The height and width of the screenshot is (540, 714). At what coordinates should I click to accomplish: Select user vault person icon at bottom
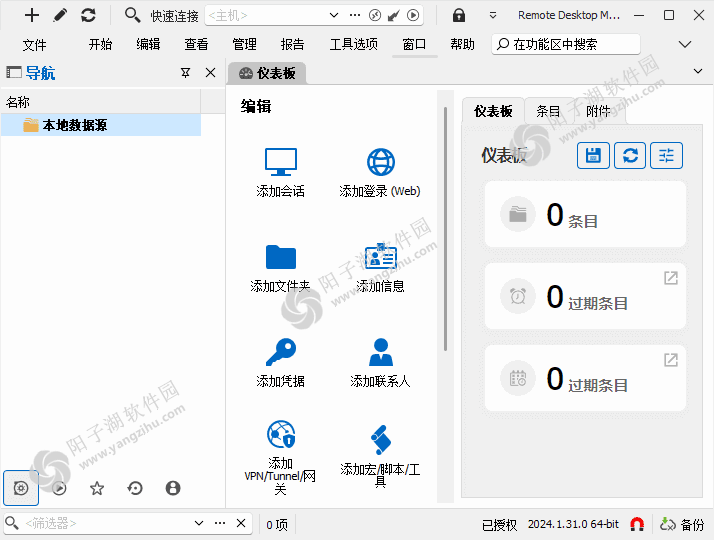tap(173, 488)
